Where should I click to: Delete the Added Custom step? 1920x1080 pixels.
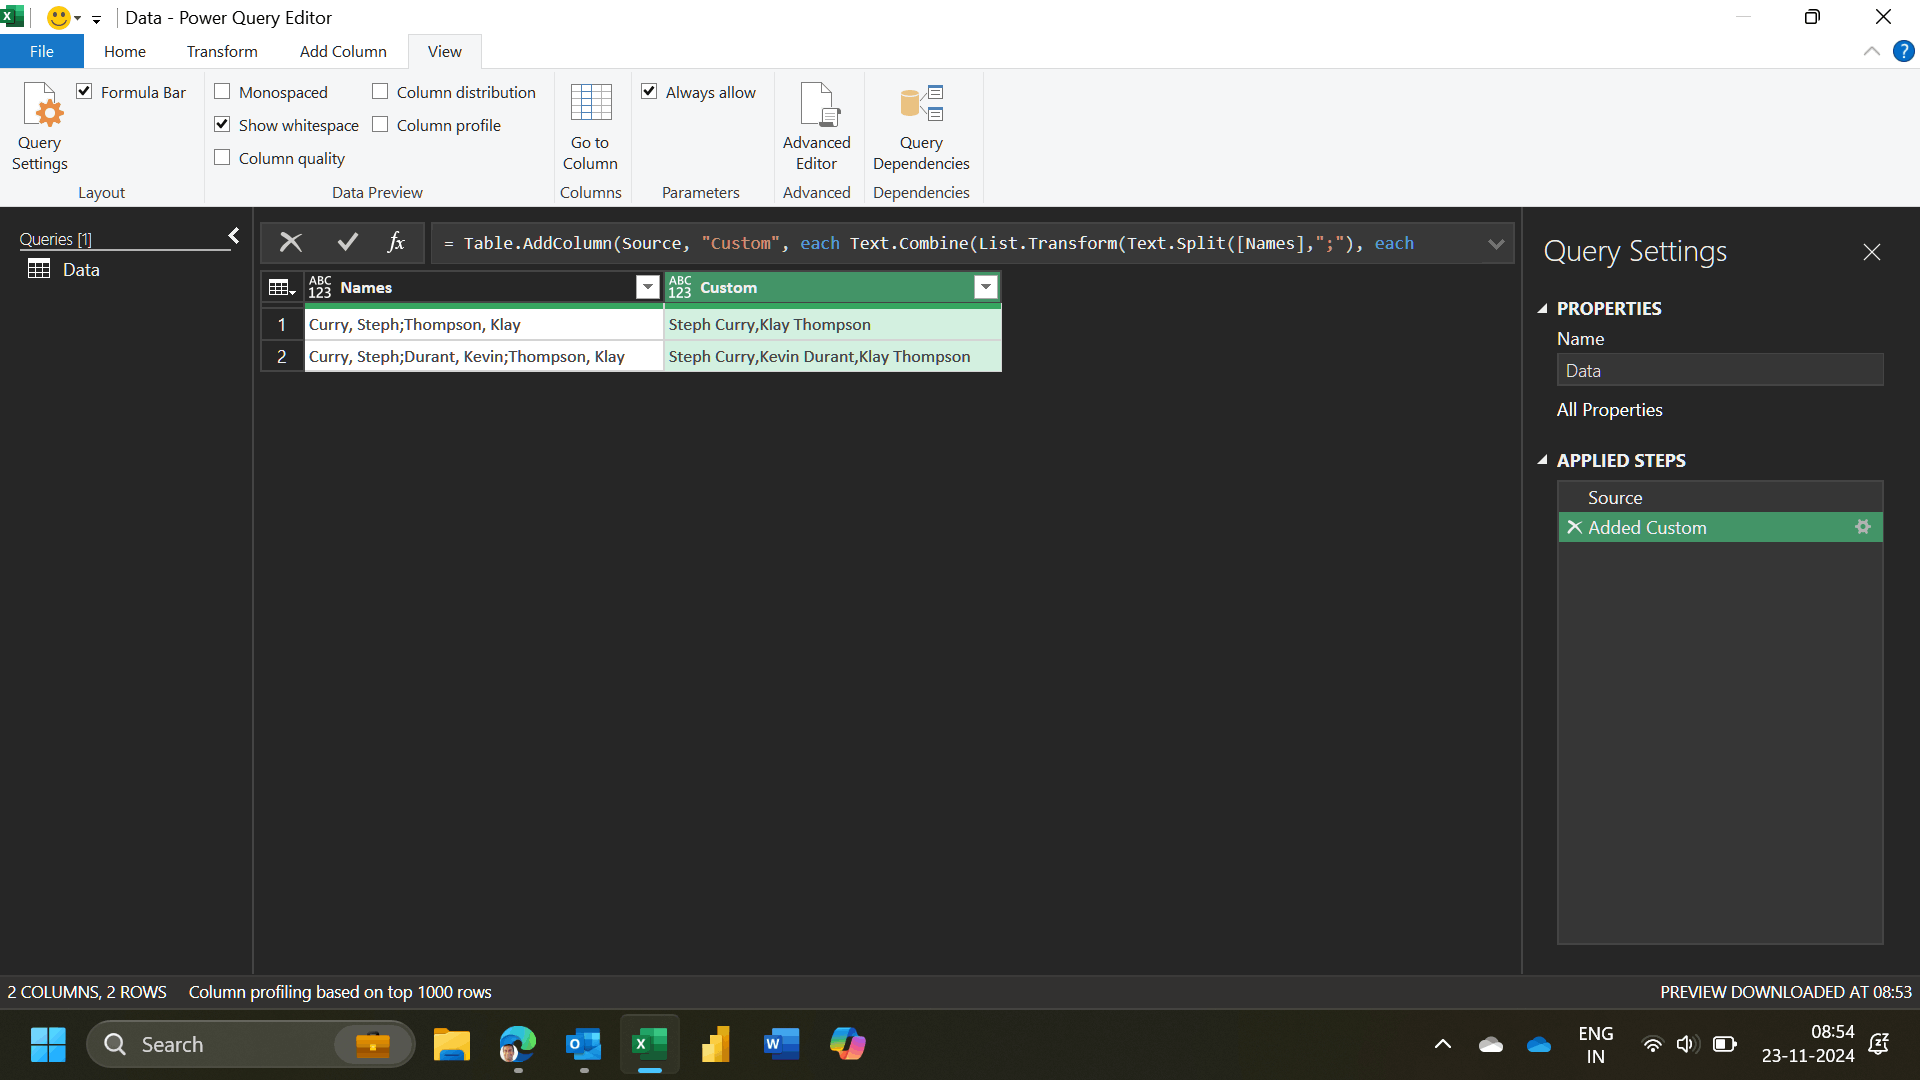(x=1574, y=527)
